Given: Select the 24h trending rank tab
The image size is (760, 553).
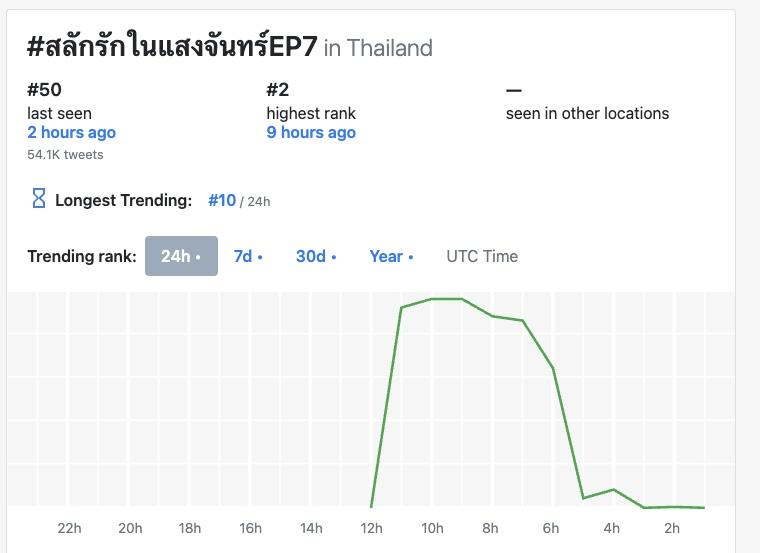Looking at the screenshot, I should coord(181,256).
